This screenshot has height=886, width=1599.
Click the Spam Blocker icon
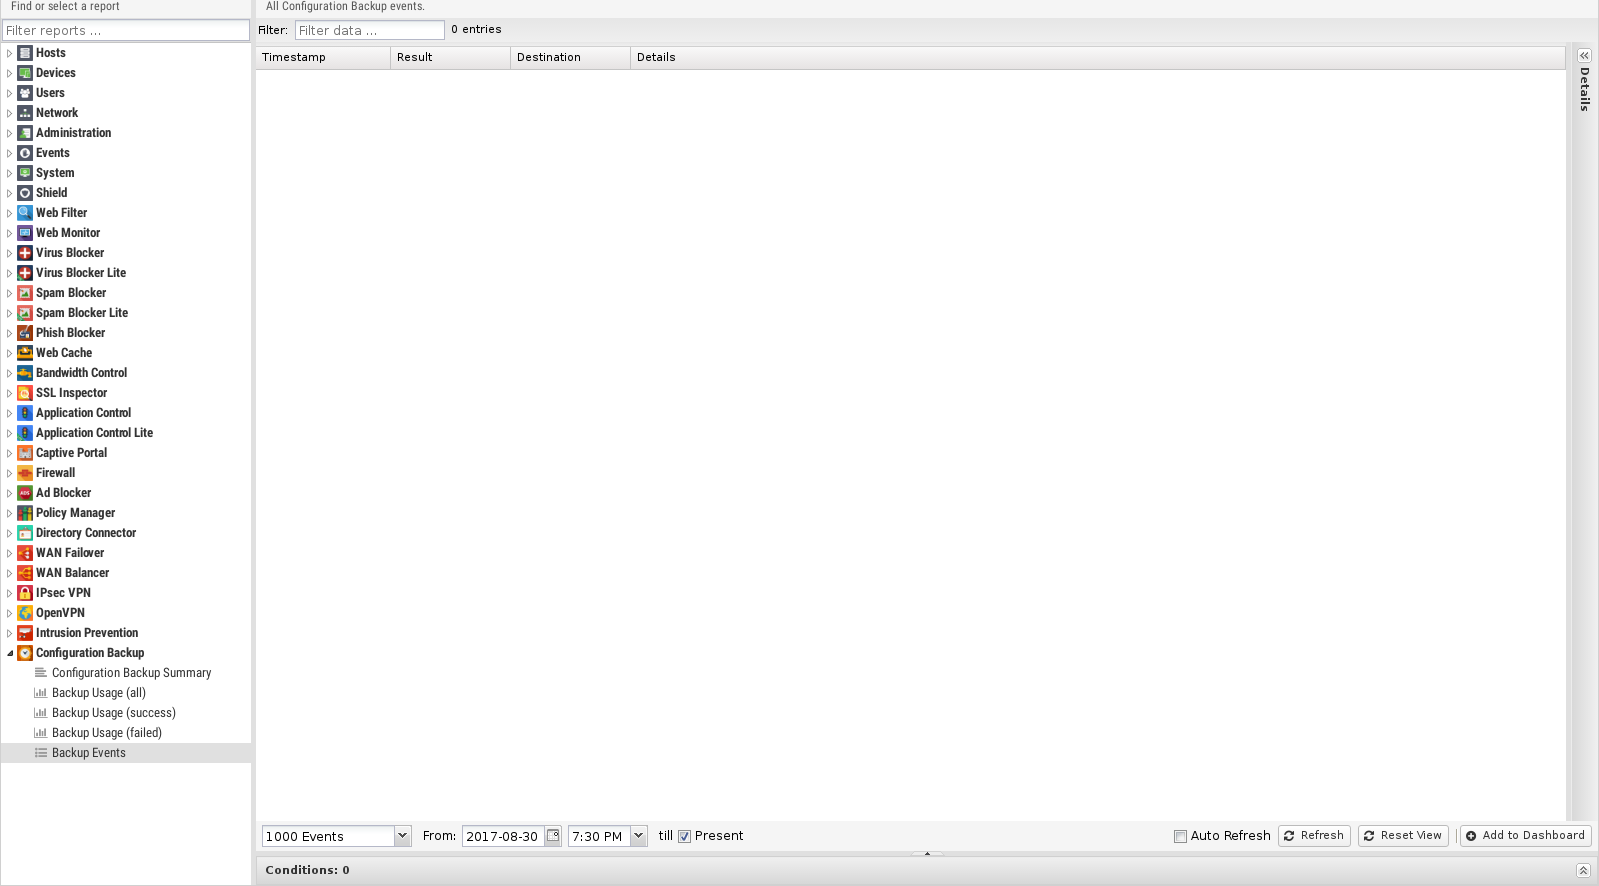click(x=25, y=293)
